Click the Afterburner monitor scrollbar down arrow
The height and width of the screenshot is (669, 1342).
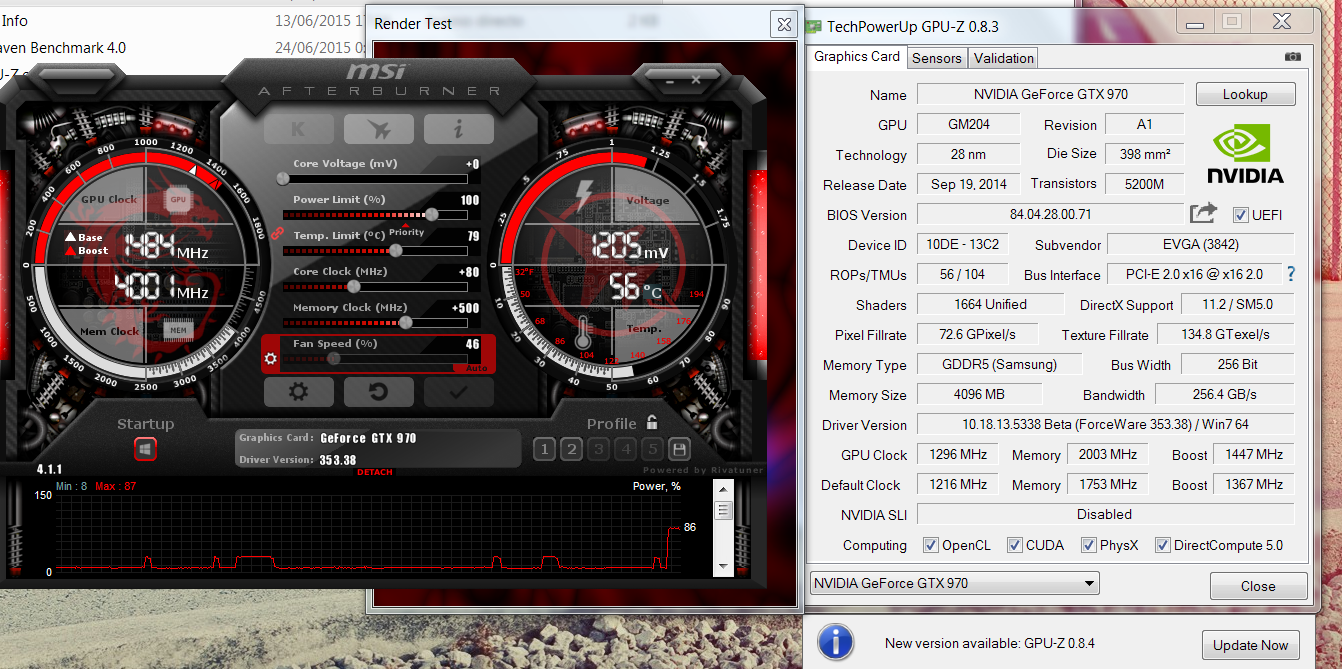[x=724, y=568]
